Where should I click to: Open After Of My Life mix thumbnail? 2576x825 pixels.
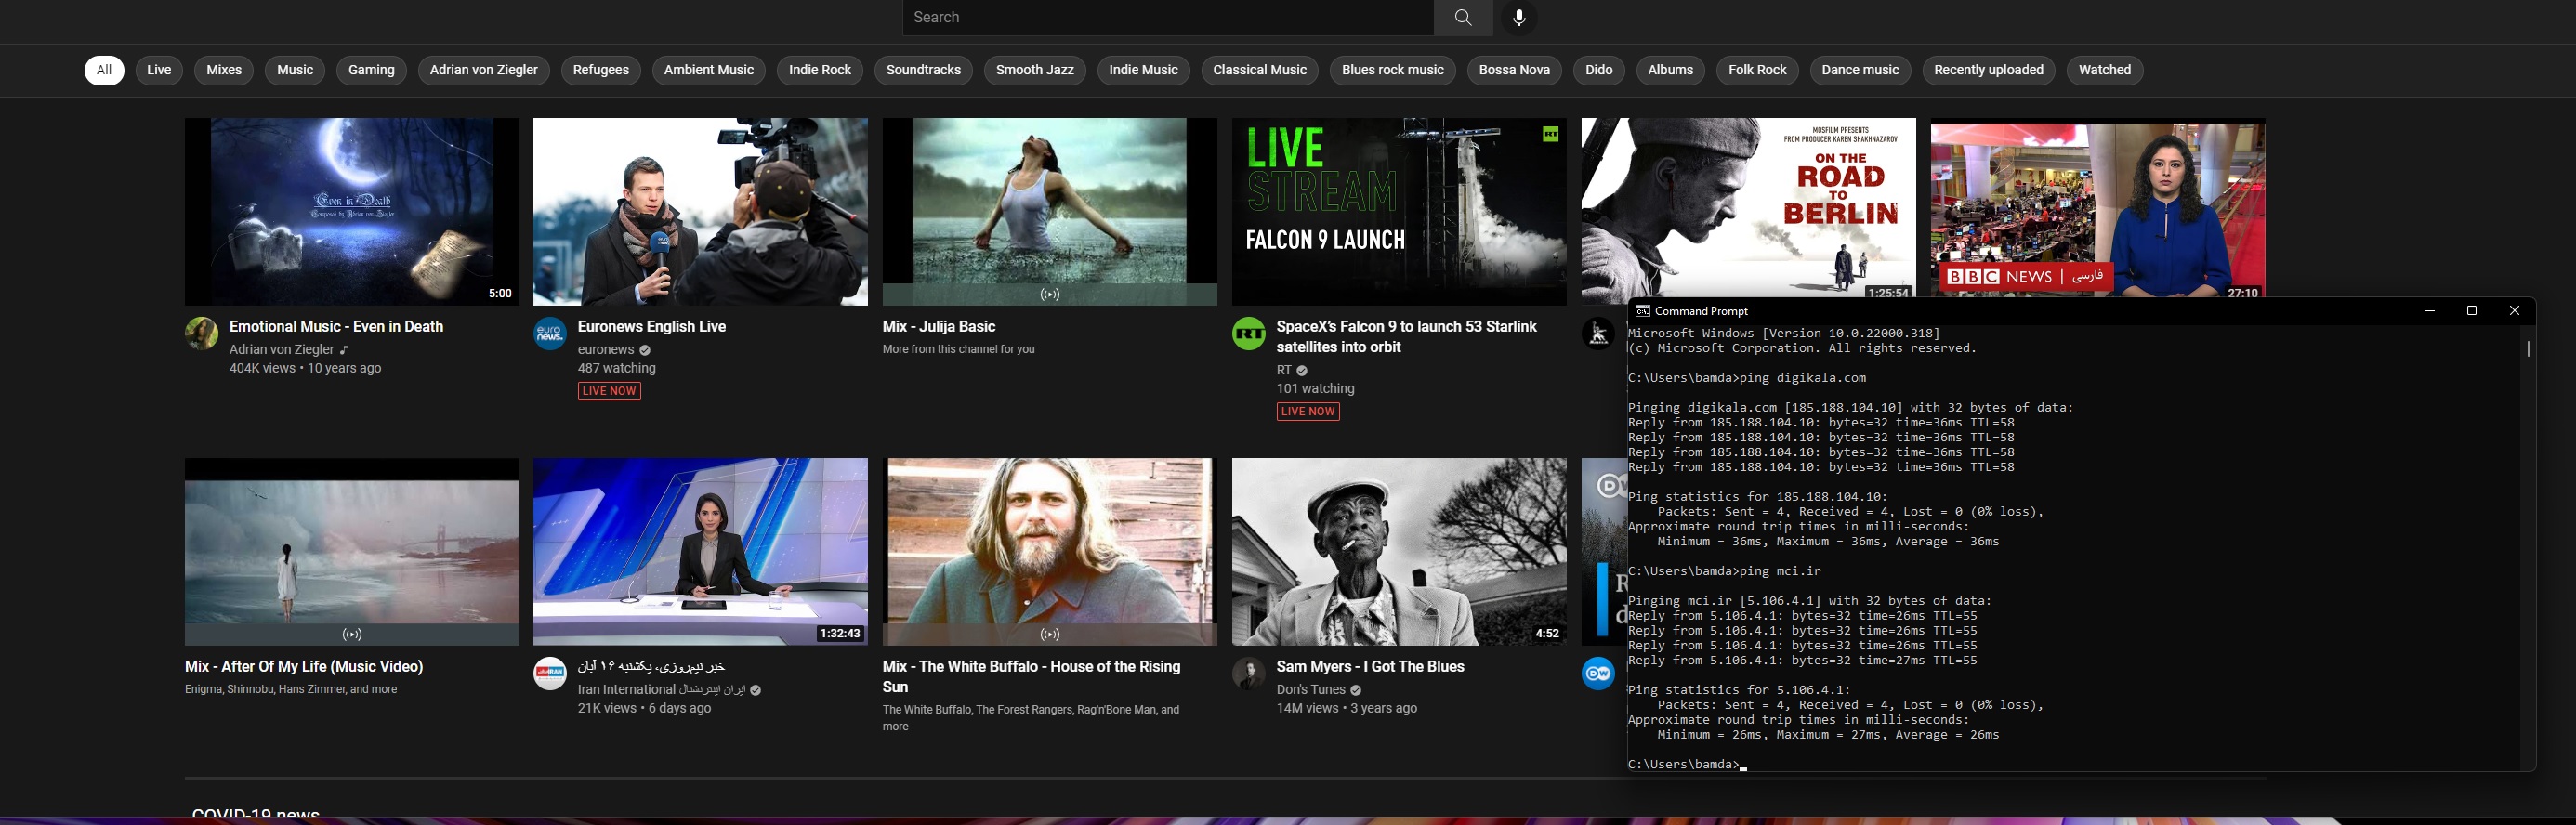(352, 552)
